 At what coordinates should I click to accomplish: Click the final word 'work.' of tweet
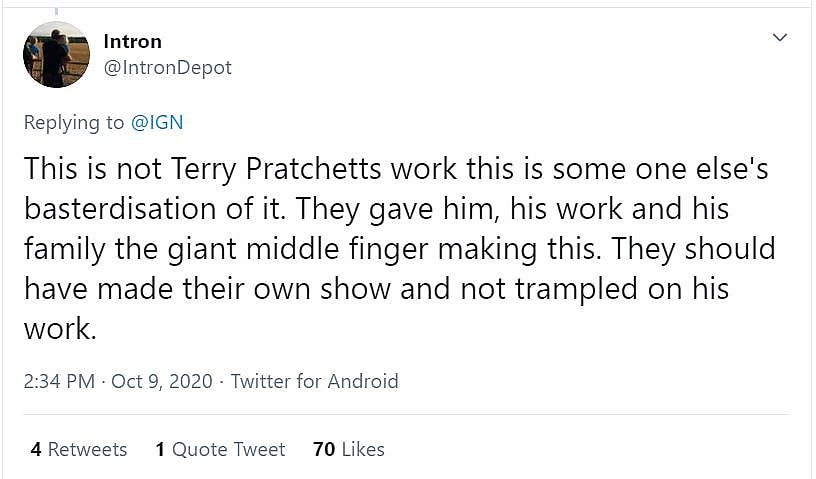[60, 329]
